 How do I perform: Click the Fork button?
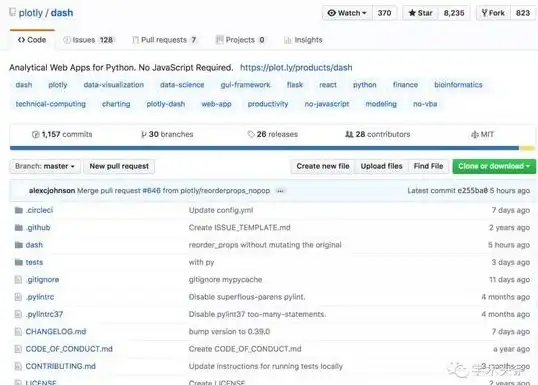coord(493,13)
